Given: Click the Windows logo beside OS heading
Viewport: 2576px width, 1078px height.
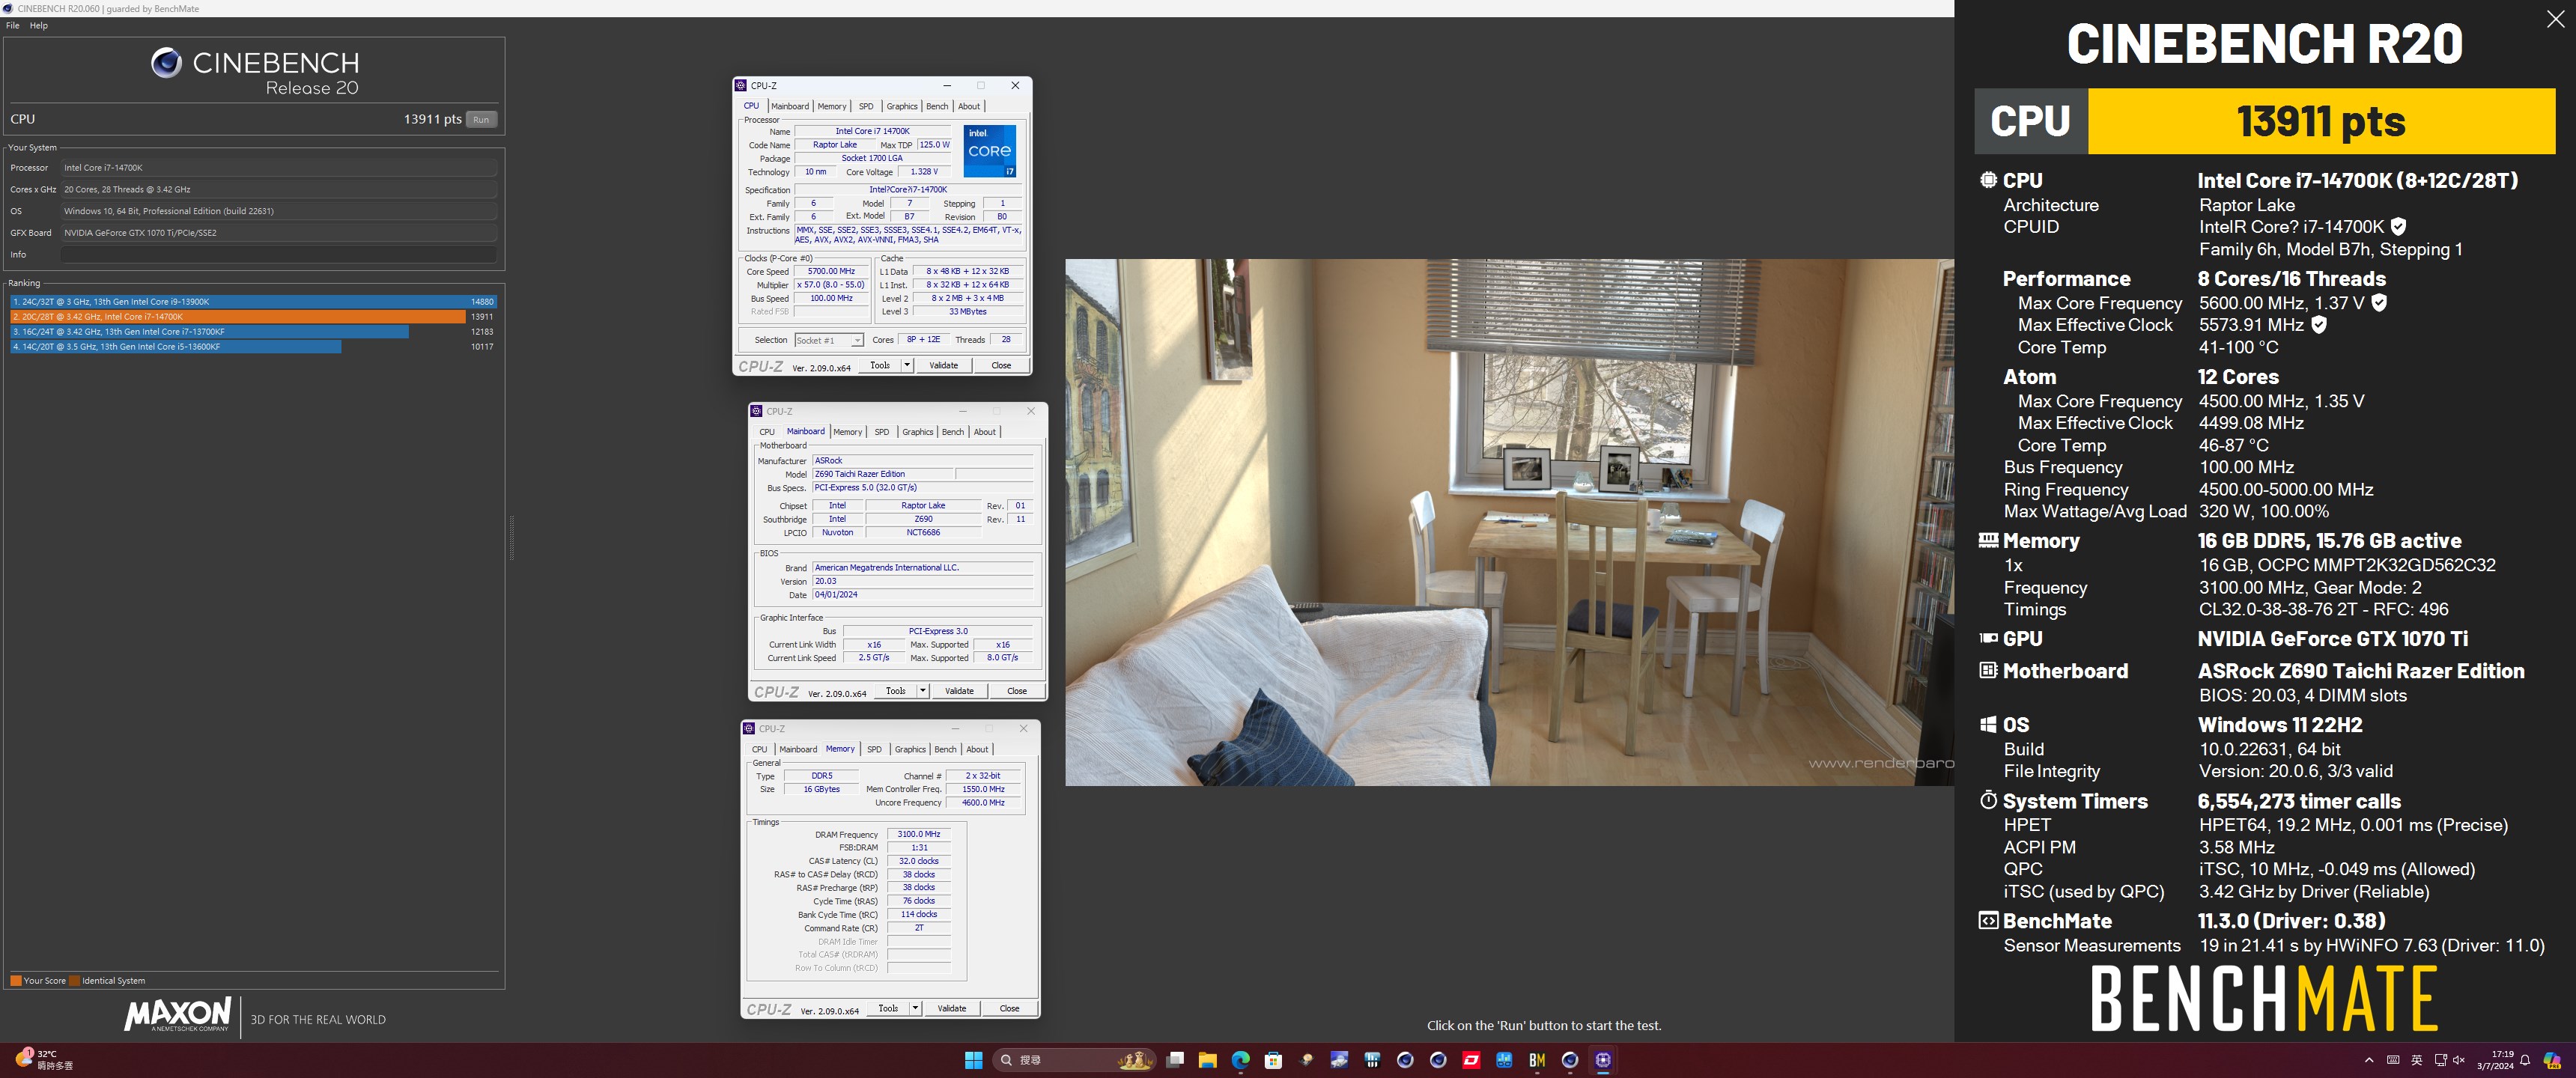Looking at the screenshot, I should pos(1988,725).
